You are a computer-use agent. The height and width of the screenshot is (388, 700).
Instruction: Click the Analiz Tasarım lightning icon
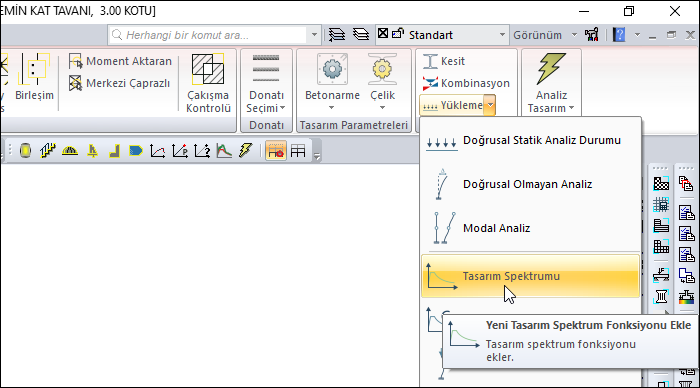point(551,69)
